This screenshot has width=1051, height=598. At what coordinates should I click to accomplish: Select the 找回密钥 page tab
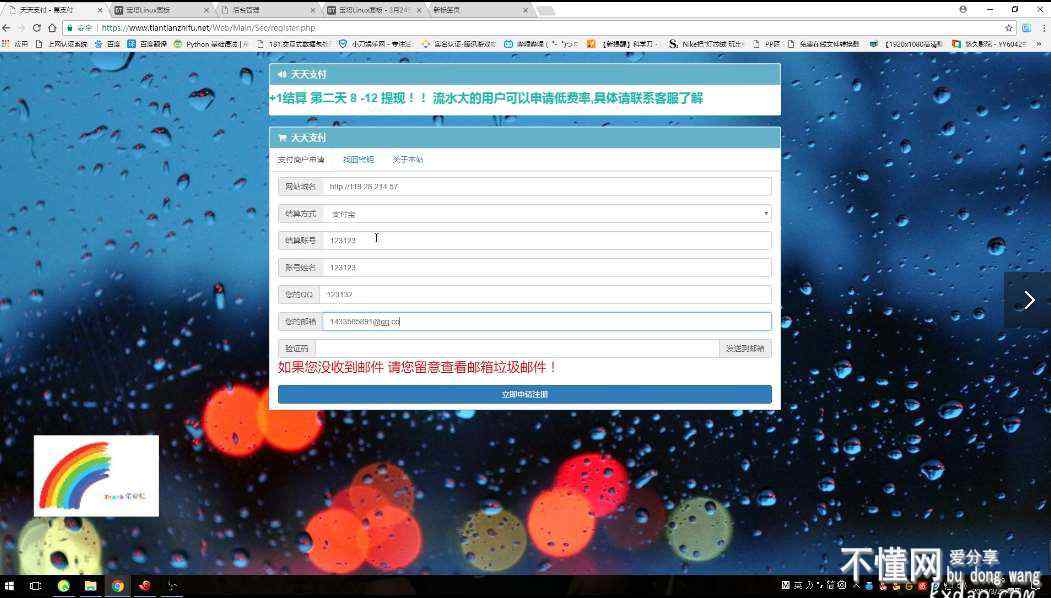point(359,160)
